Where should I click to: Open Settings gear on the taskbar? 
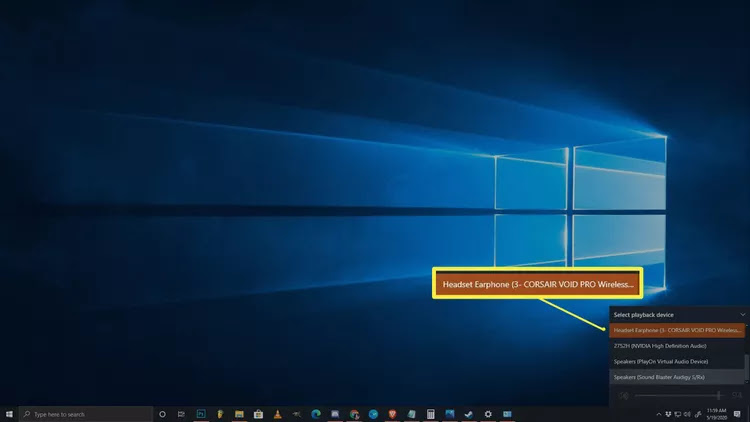tap(488, 414)
